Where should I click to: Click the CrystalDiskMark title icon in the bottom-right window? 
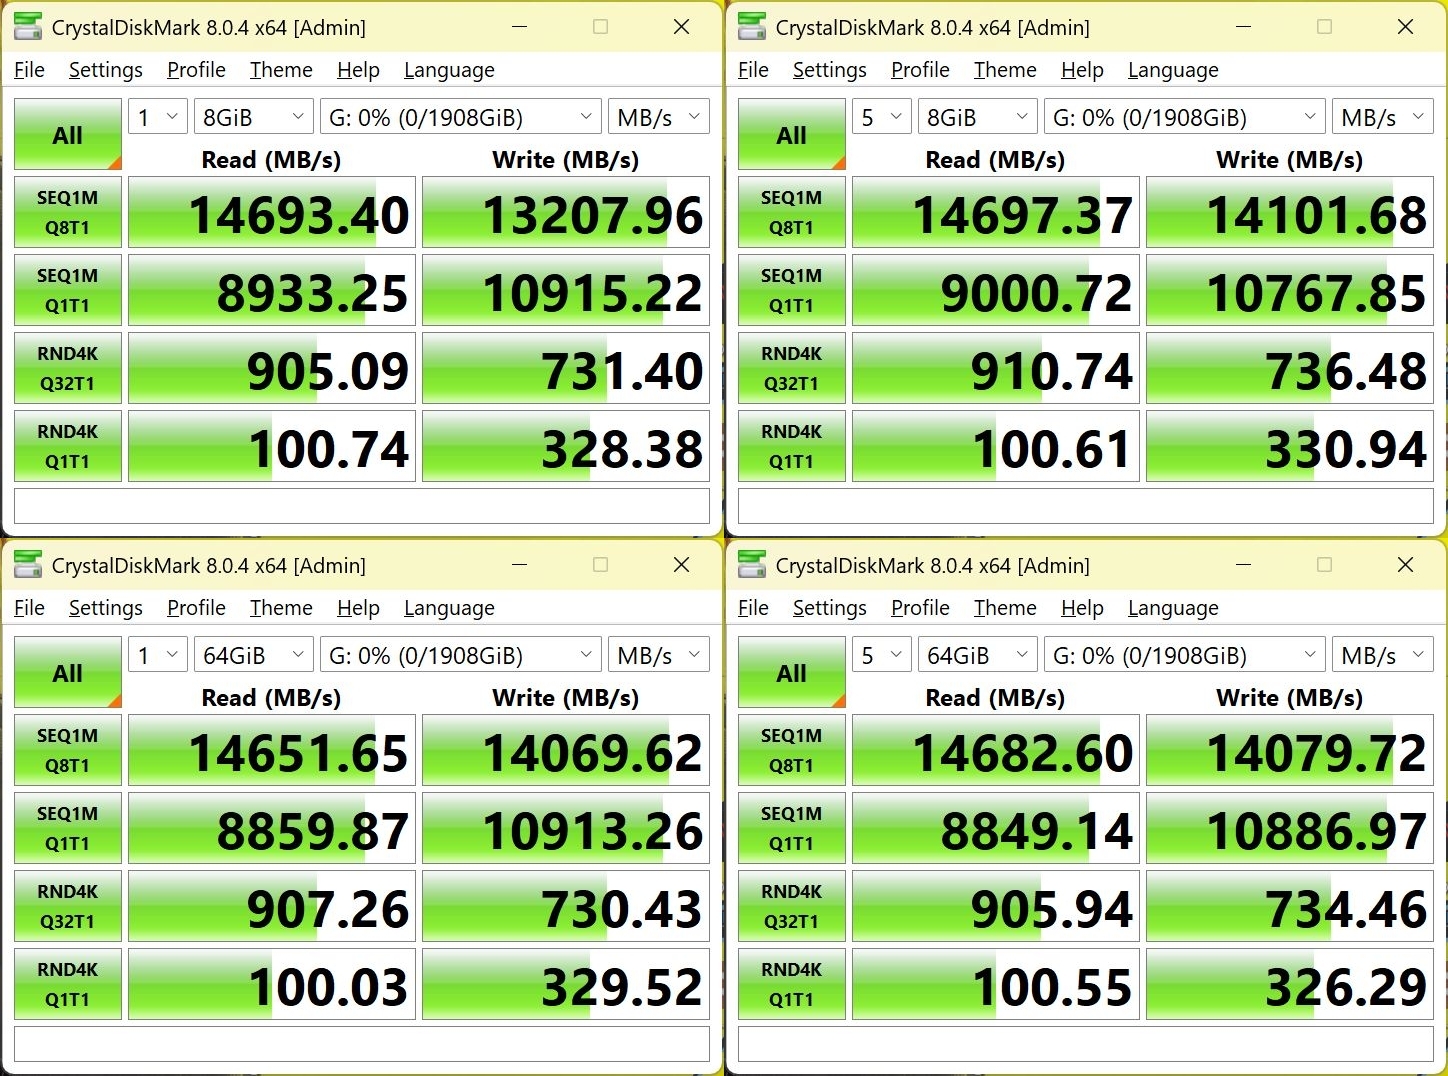coord(752,565)
